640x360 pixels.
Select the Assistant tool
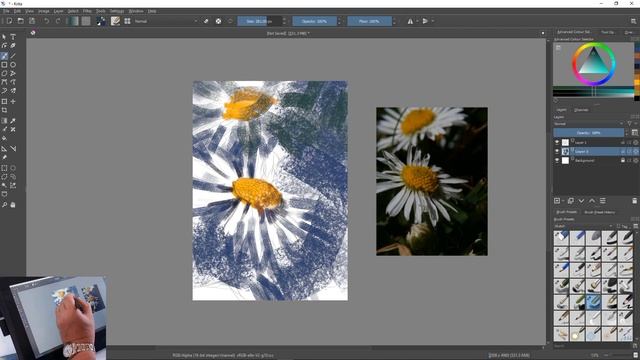point(4,149)
